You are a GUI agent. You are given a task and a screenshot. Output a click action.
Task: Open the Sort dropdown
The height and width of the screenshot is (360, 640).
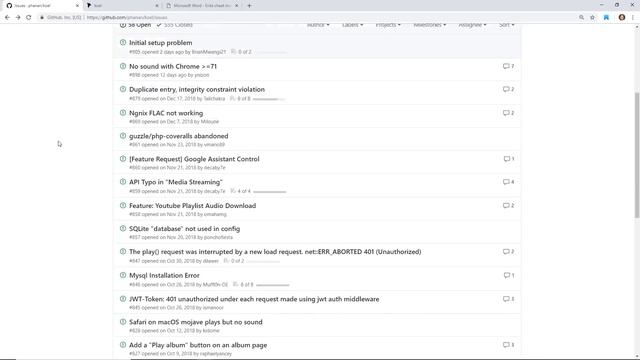pyautogui.click(x=507, y=25)
